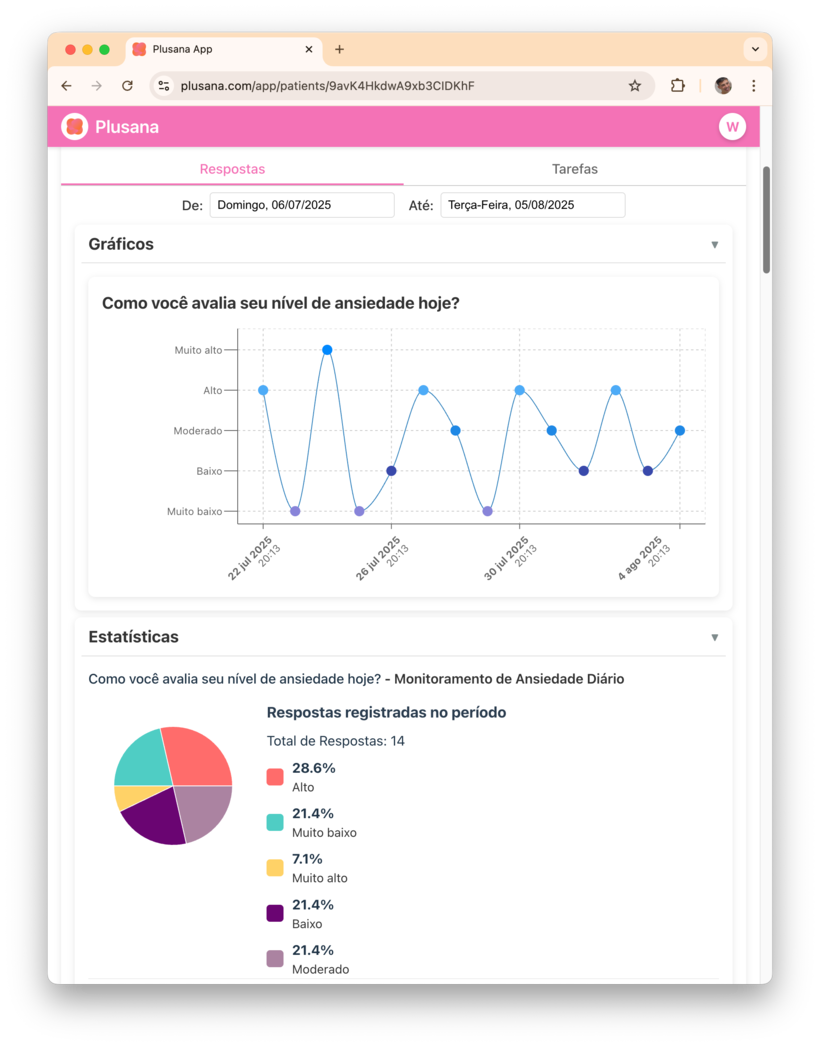This screenshot has height=1047, width=820.
Task: Click the Muito alto peak data point
Action: tap(327, 350)
